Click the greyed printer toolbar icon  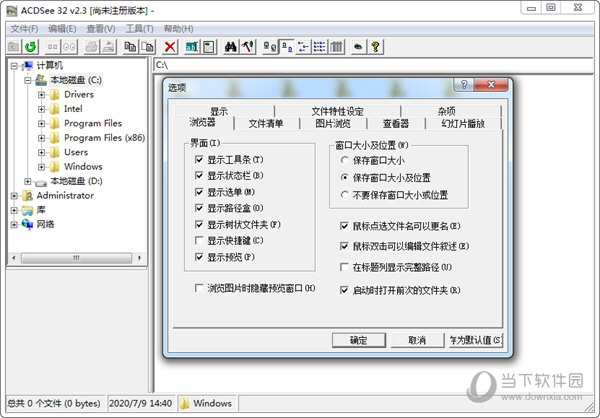tap(92, 47)
